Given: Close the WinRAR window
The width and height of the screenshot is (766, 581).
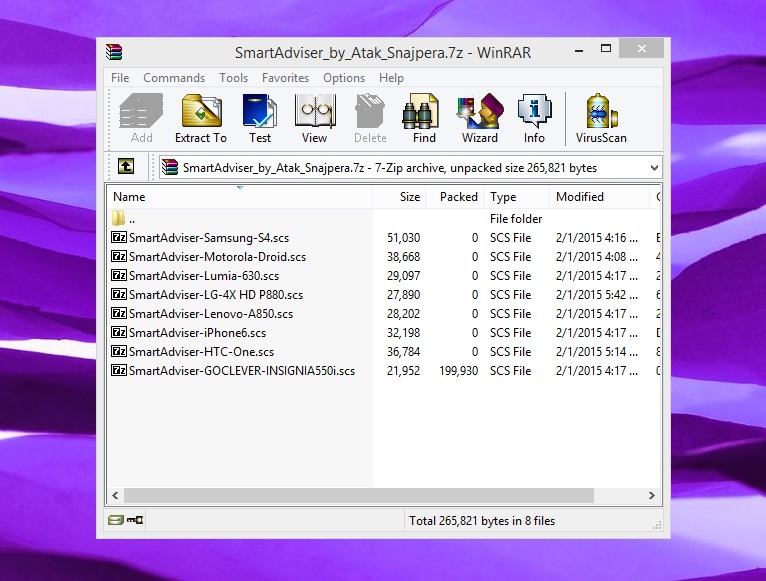Looking at the screenshot, I should pyautogui.click(x=641, y=48).
